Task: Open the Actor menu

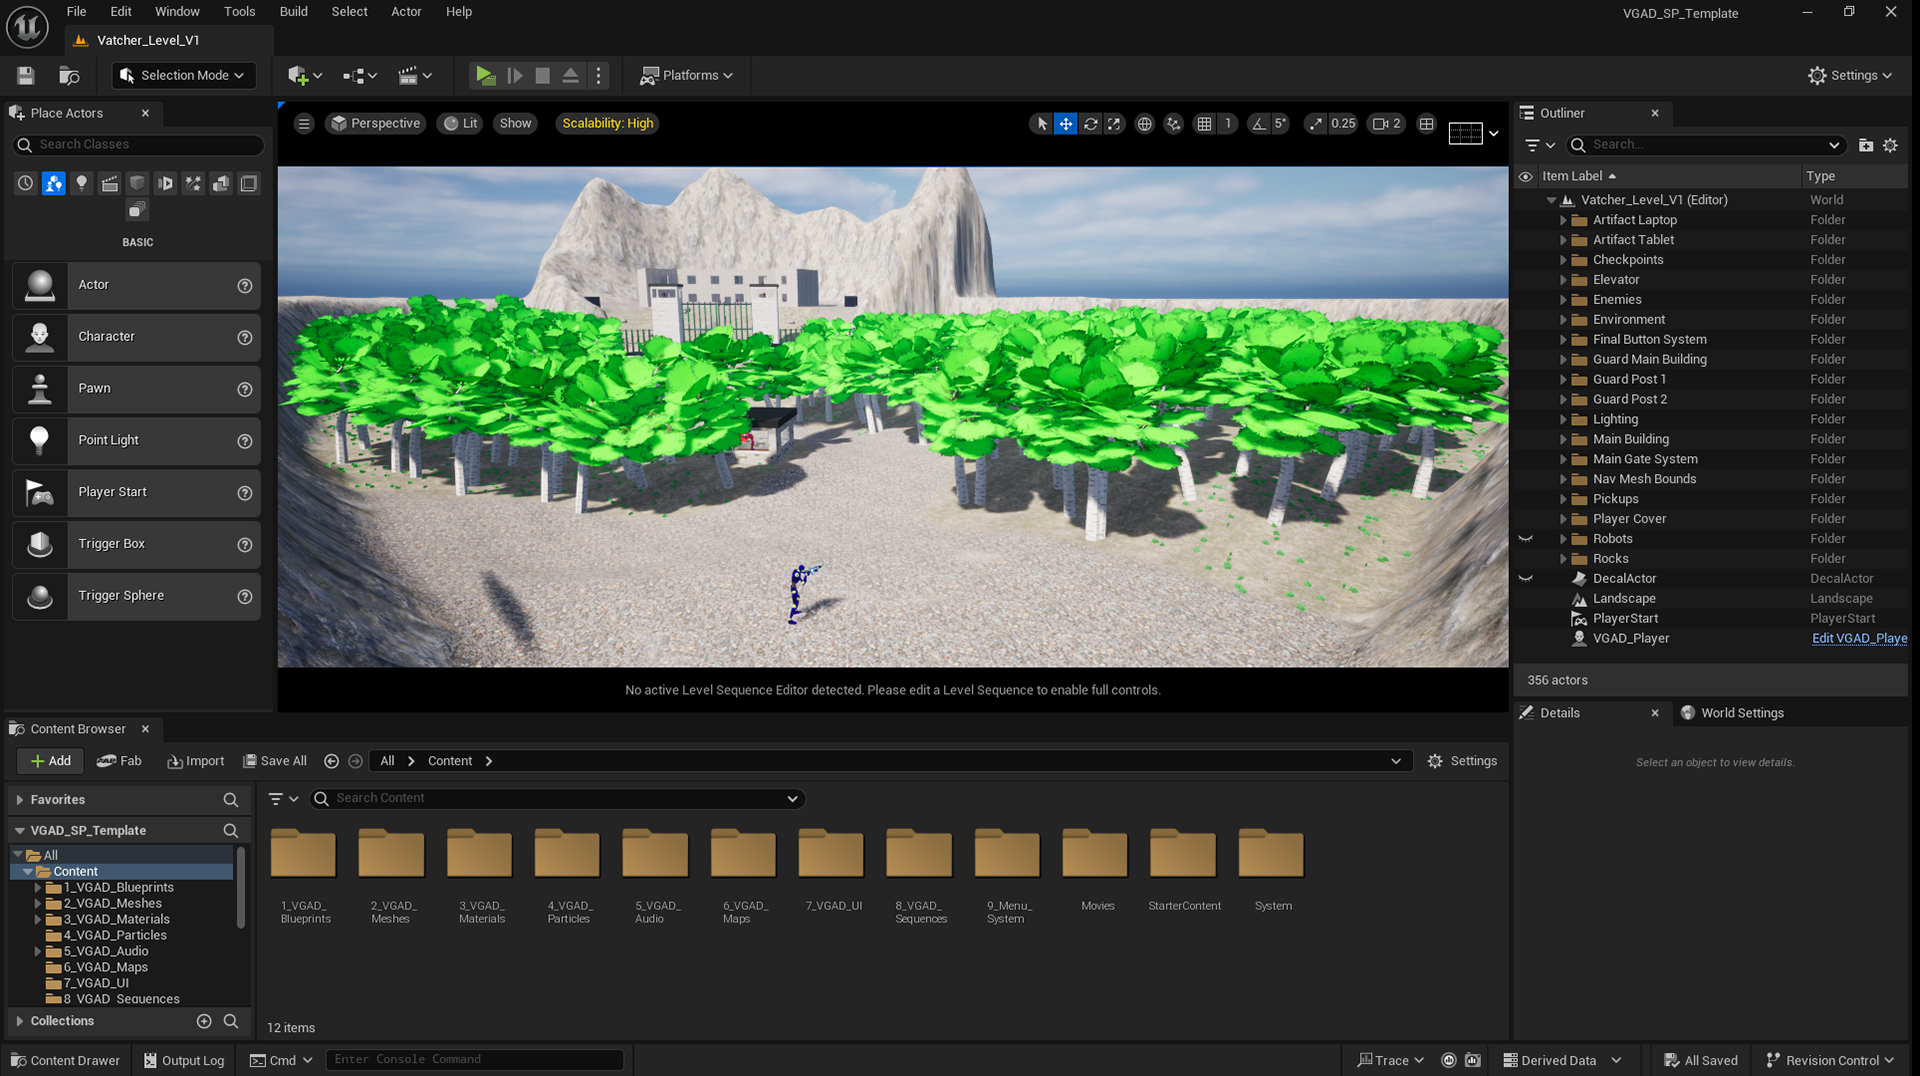Action: [406, 12]
